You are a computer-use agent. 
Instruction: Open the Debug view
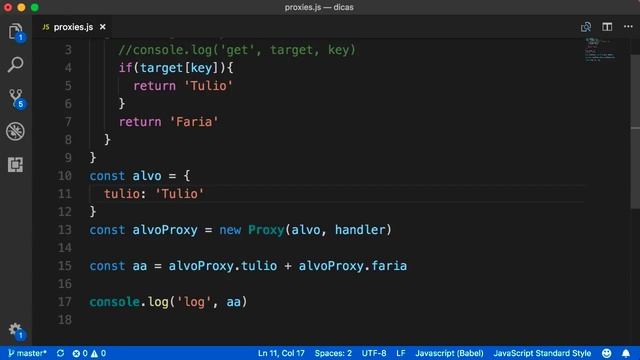coord(16,131)
